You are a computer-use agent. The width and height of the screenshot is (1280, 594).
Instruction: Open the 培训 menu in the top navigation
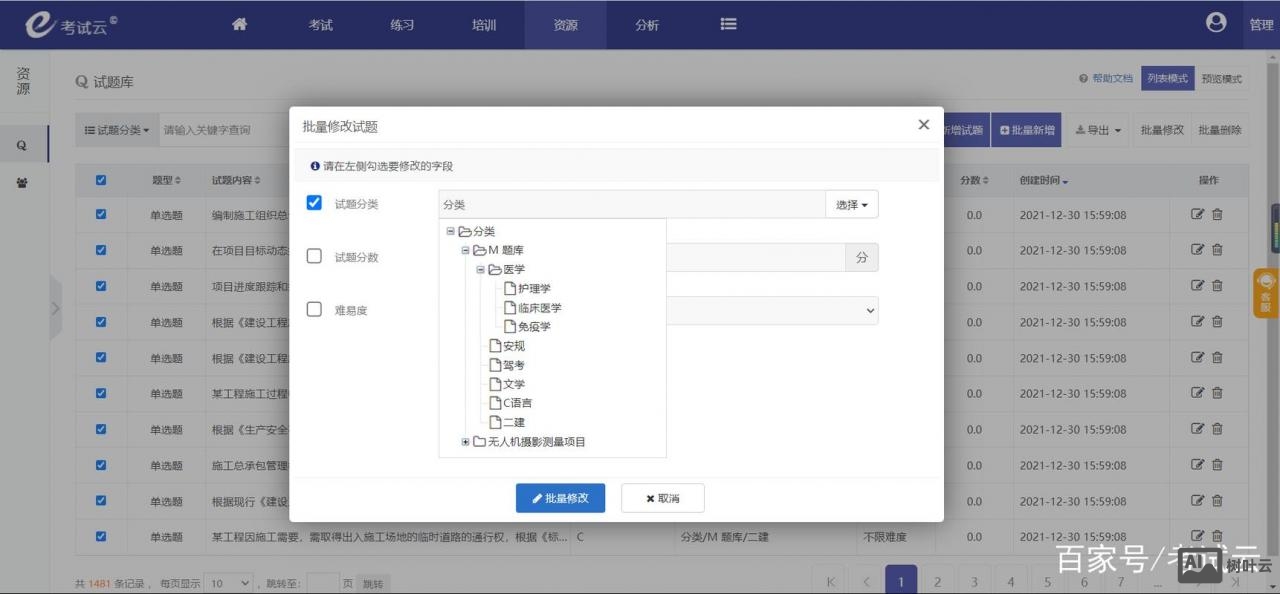tap(483, 24)
